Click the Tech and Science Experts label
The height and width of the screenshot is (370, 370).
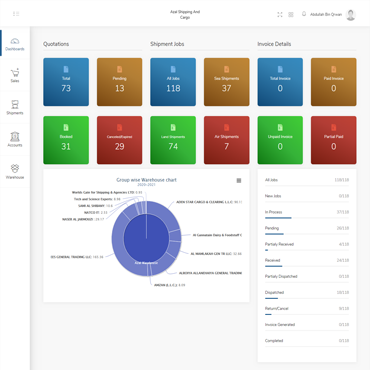point(97,199)
